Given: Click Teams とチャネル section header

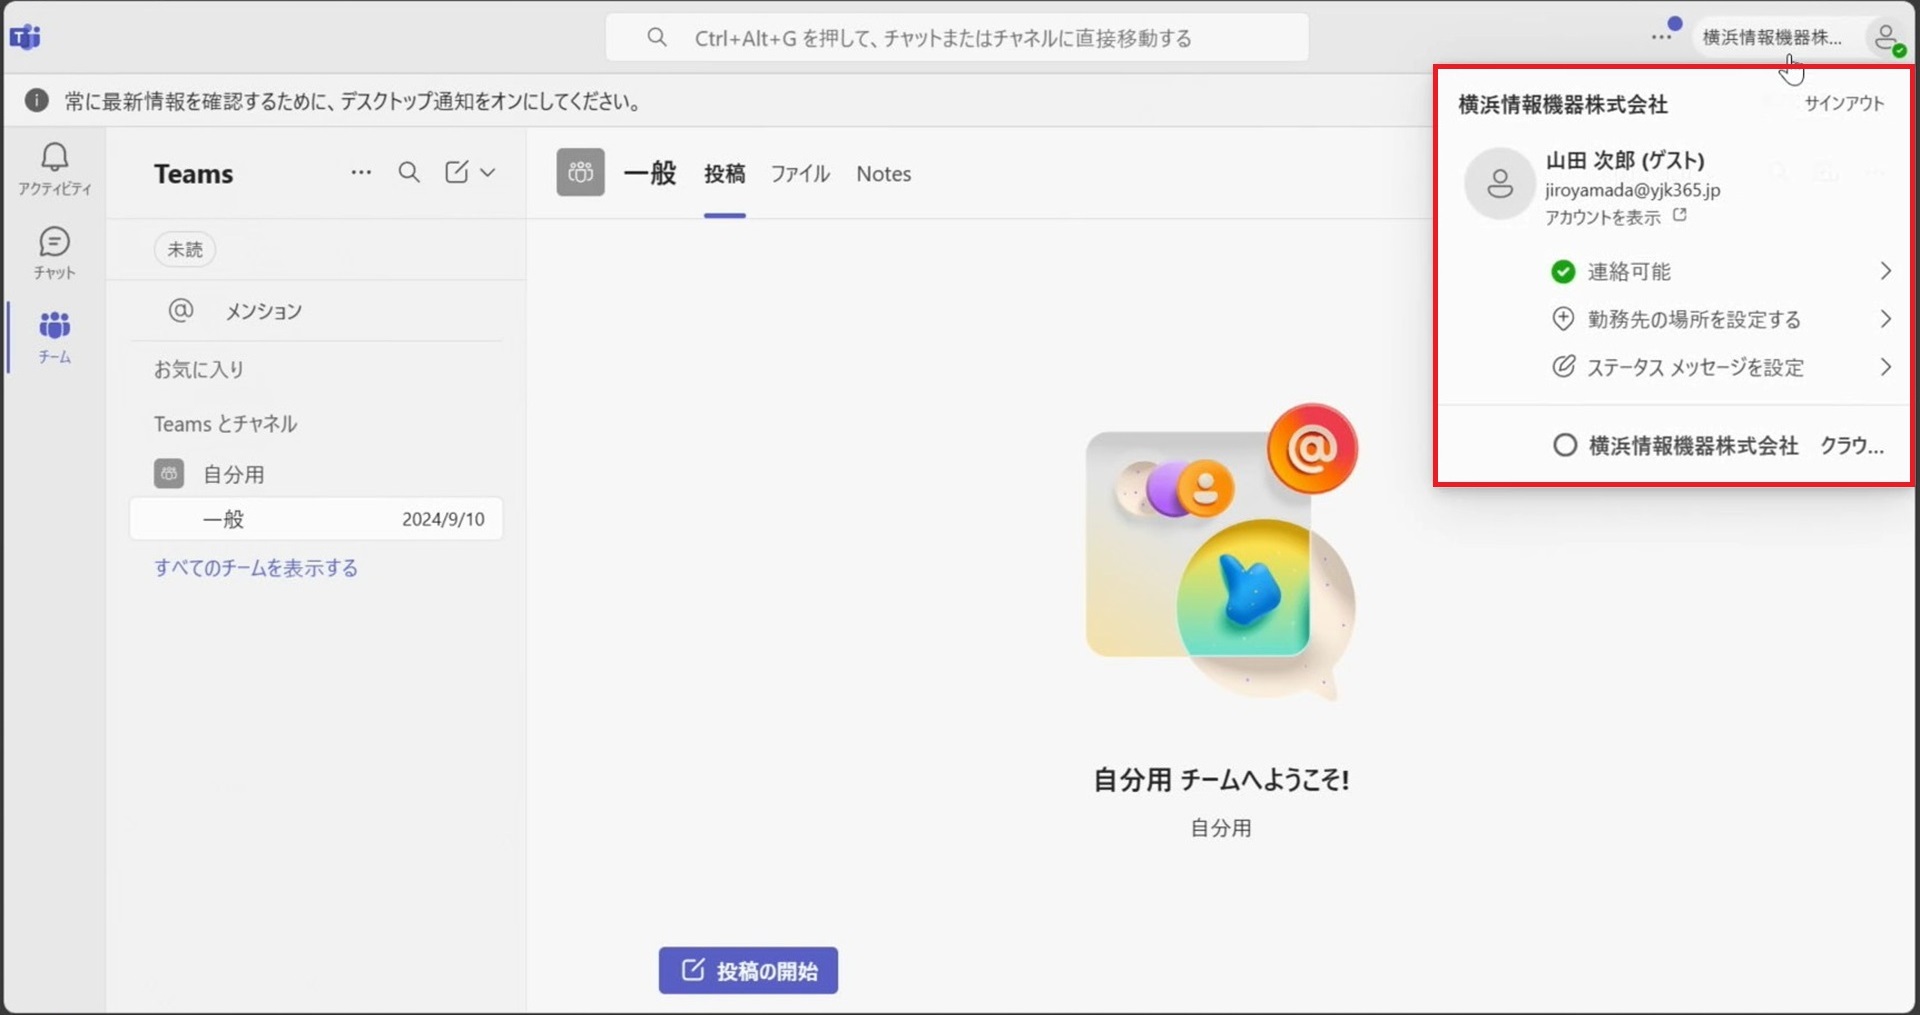Looking at the screenshot, I should (x=226, y=424).
